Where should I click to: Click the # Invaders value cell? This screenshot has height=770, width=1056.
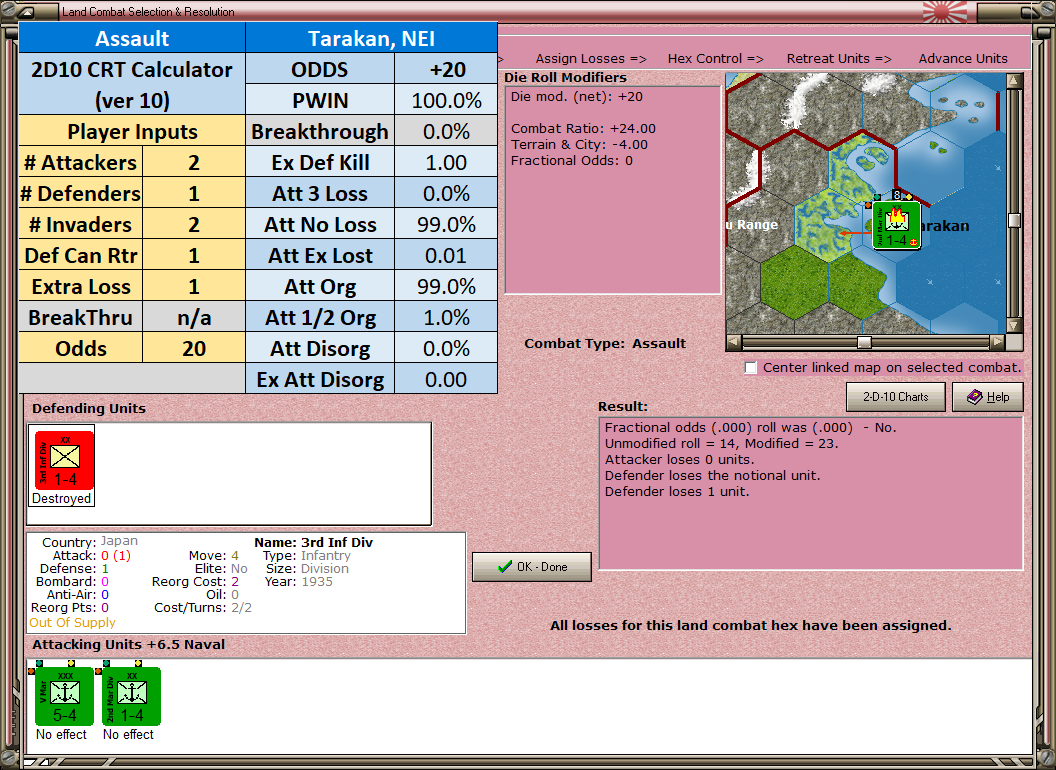194,224
